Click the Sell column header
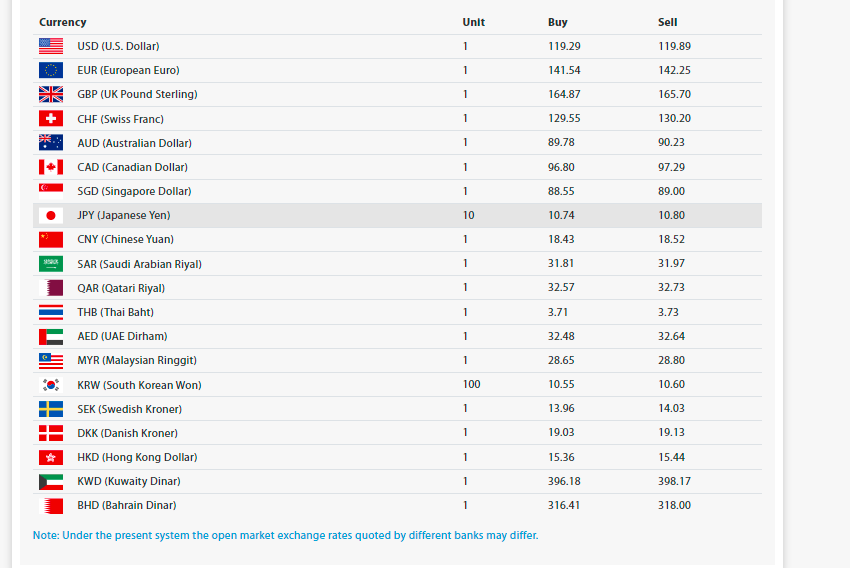 [x=668, y=22]
